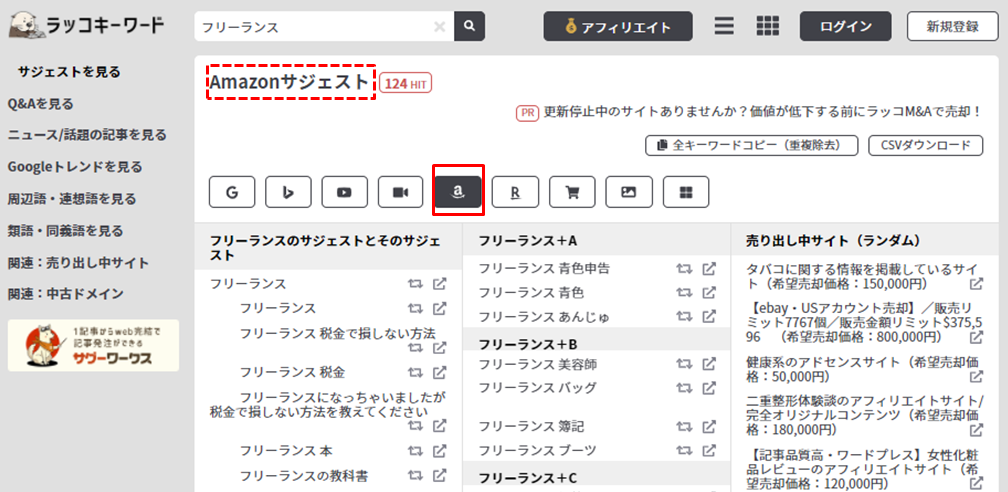The height and width of the screenshot is (492, 1008).
Task: Click 全キーワードコピー（重複除去） button
Action: click(x=752, y=145)
